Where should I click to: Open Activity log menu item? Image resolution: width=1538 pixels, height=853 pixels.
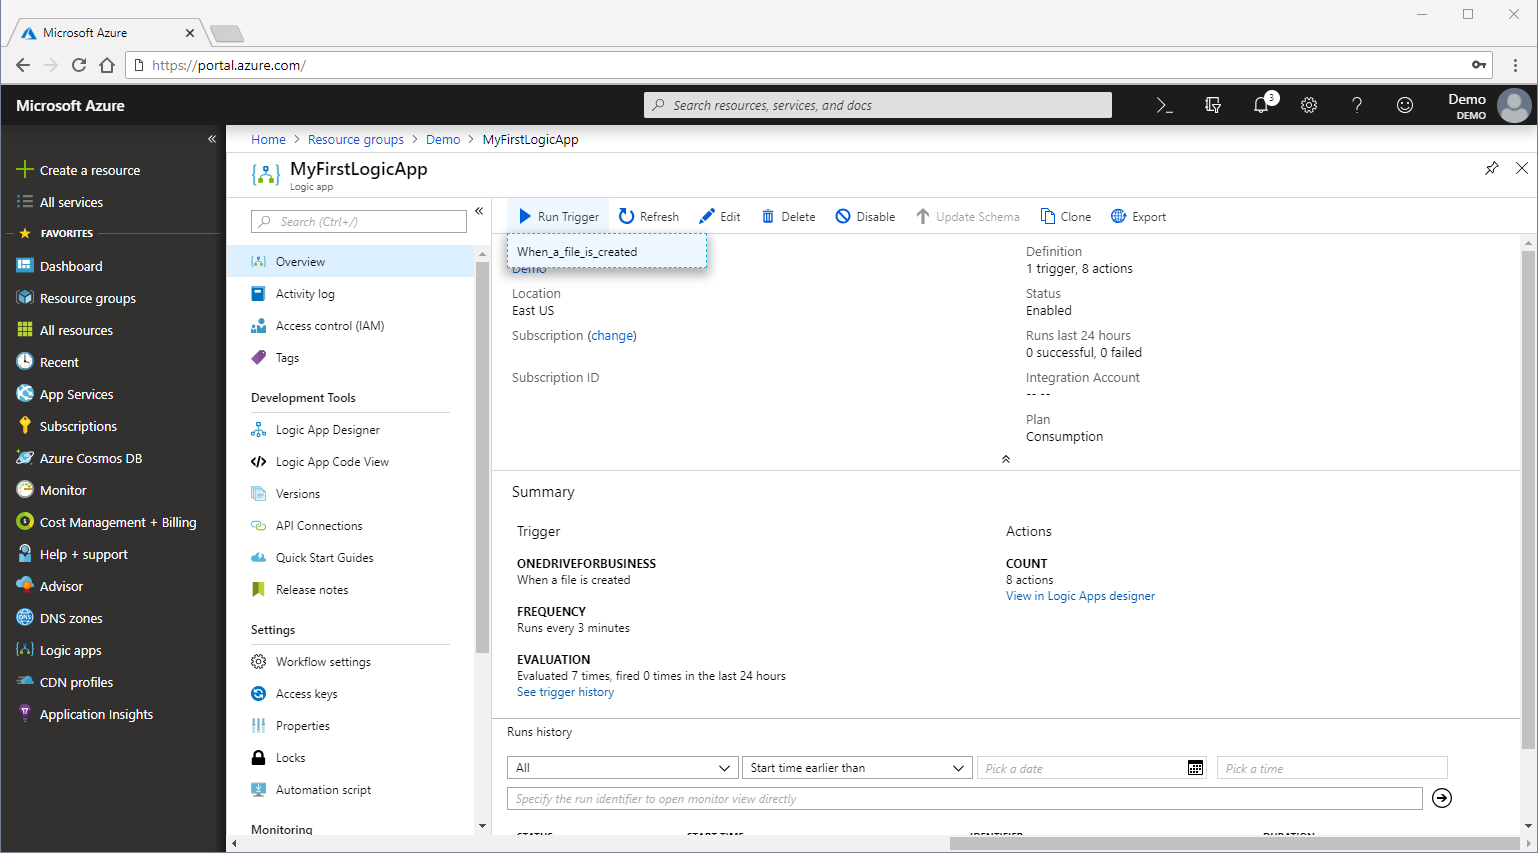pyautogui.click(x=350, y=294)
